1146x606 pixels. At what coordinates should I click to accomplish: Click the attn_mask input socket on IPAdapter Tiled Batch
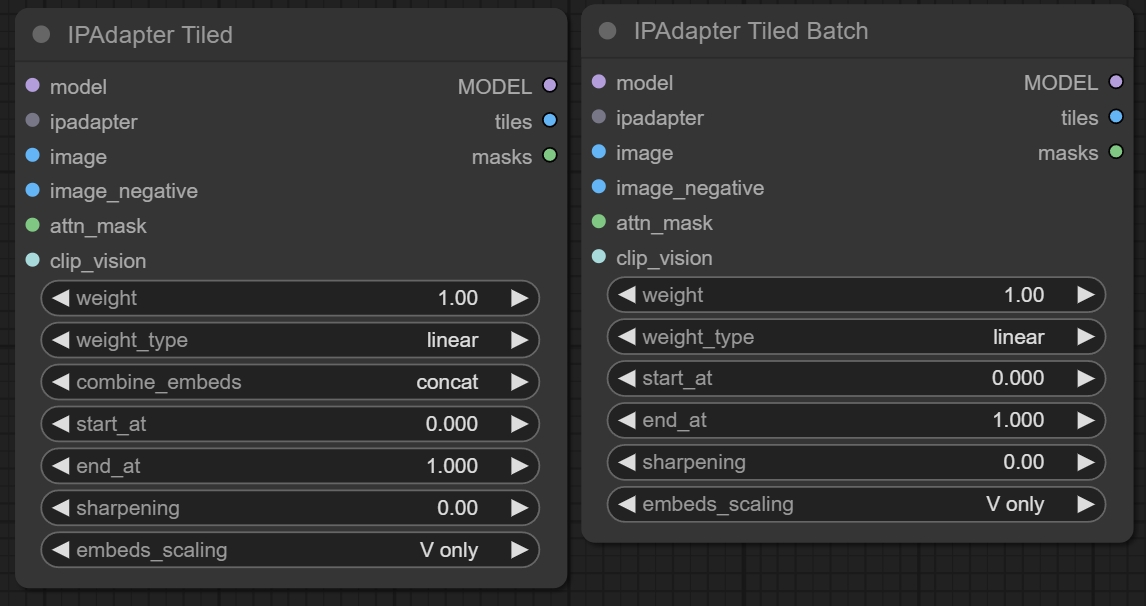point(599,222)
